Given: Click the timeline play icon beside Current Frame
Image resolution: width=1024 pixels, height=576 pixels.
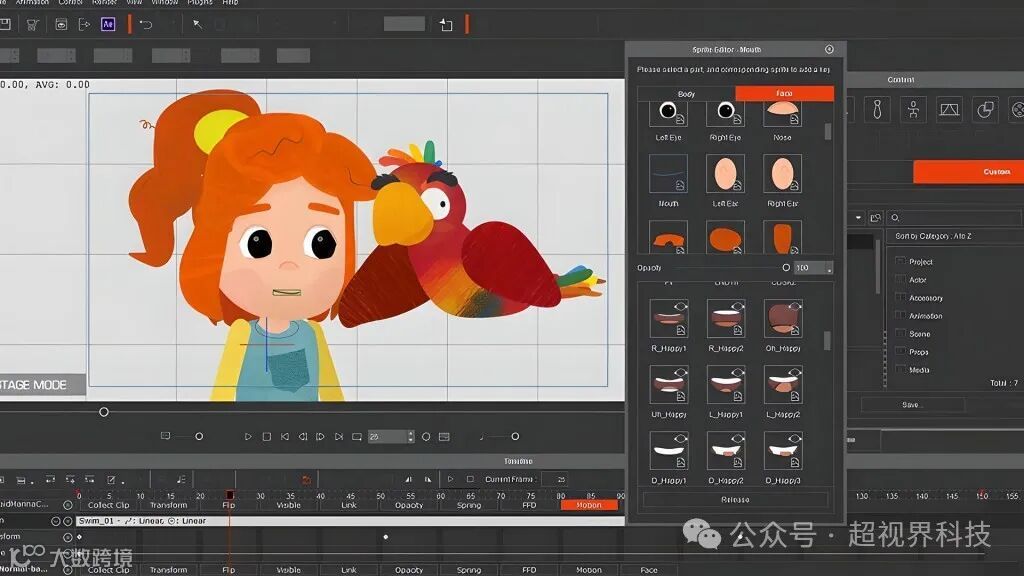Looking at the screenshot, I should point(451,479).
